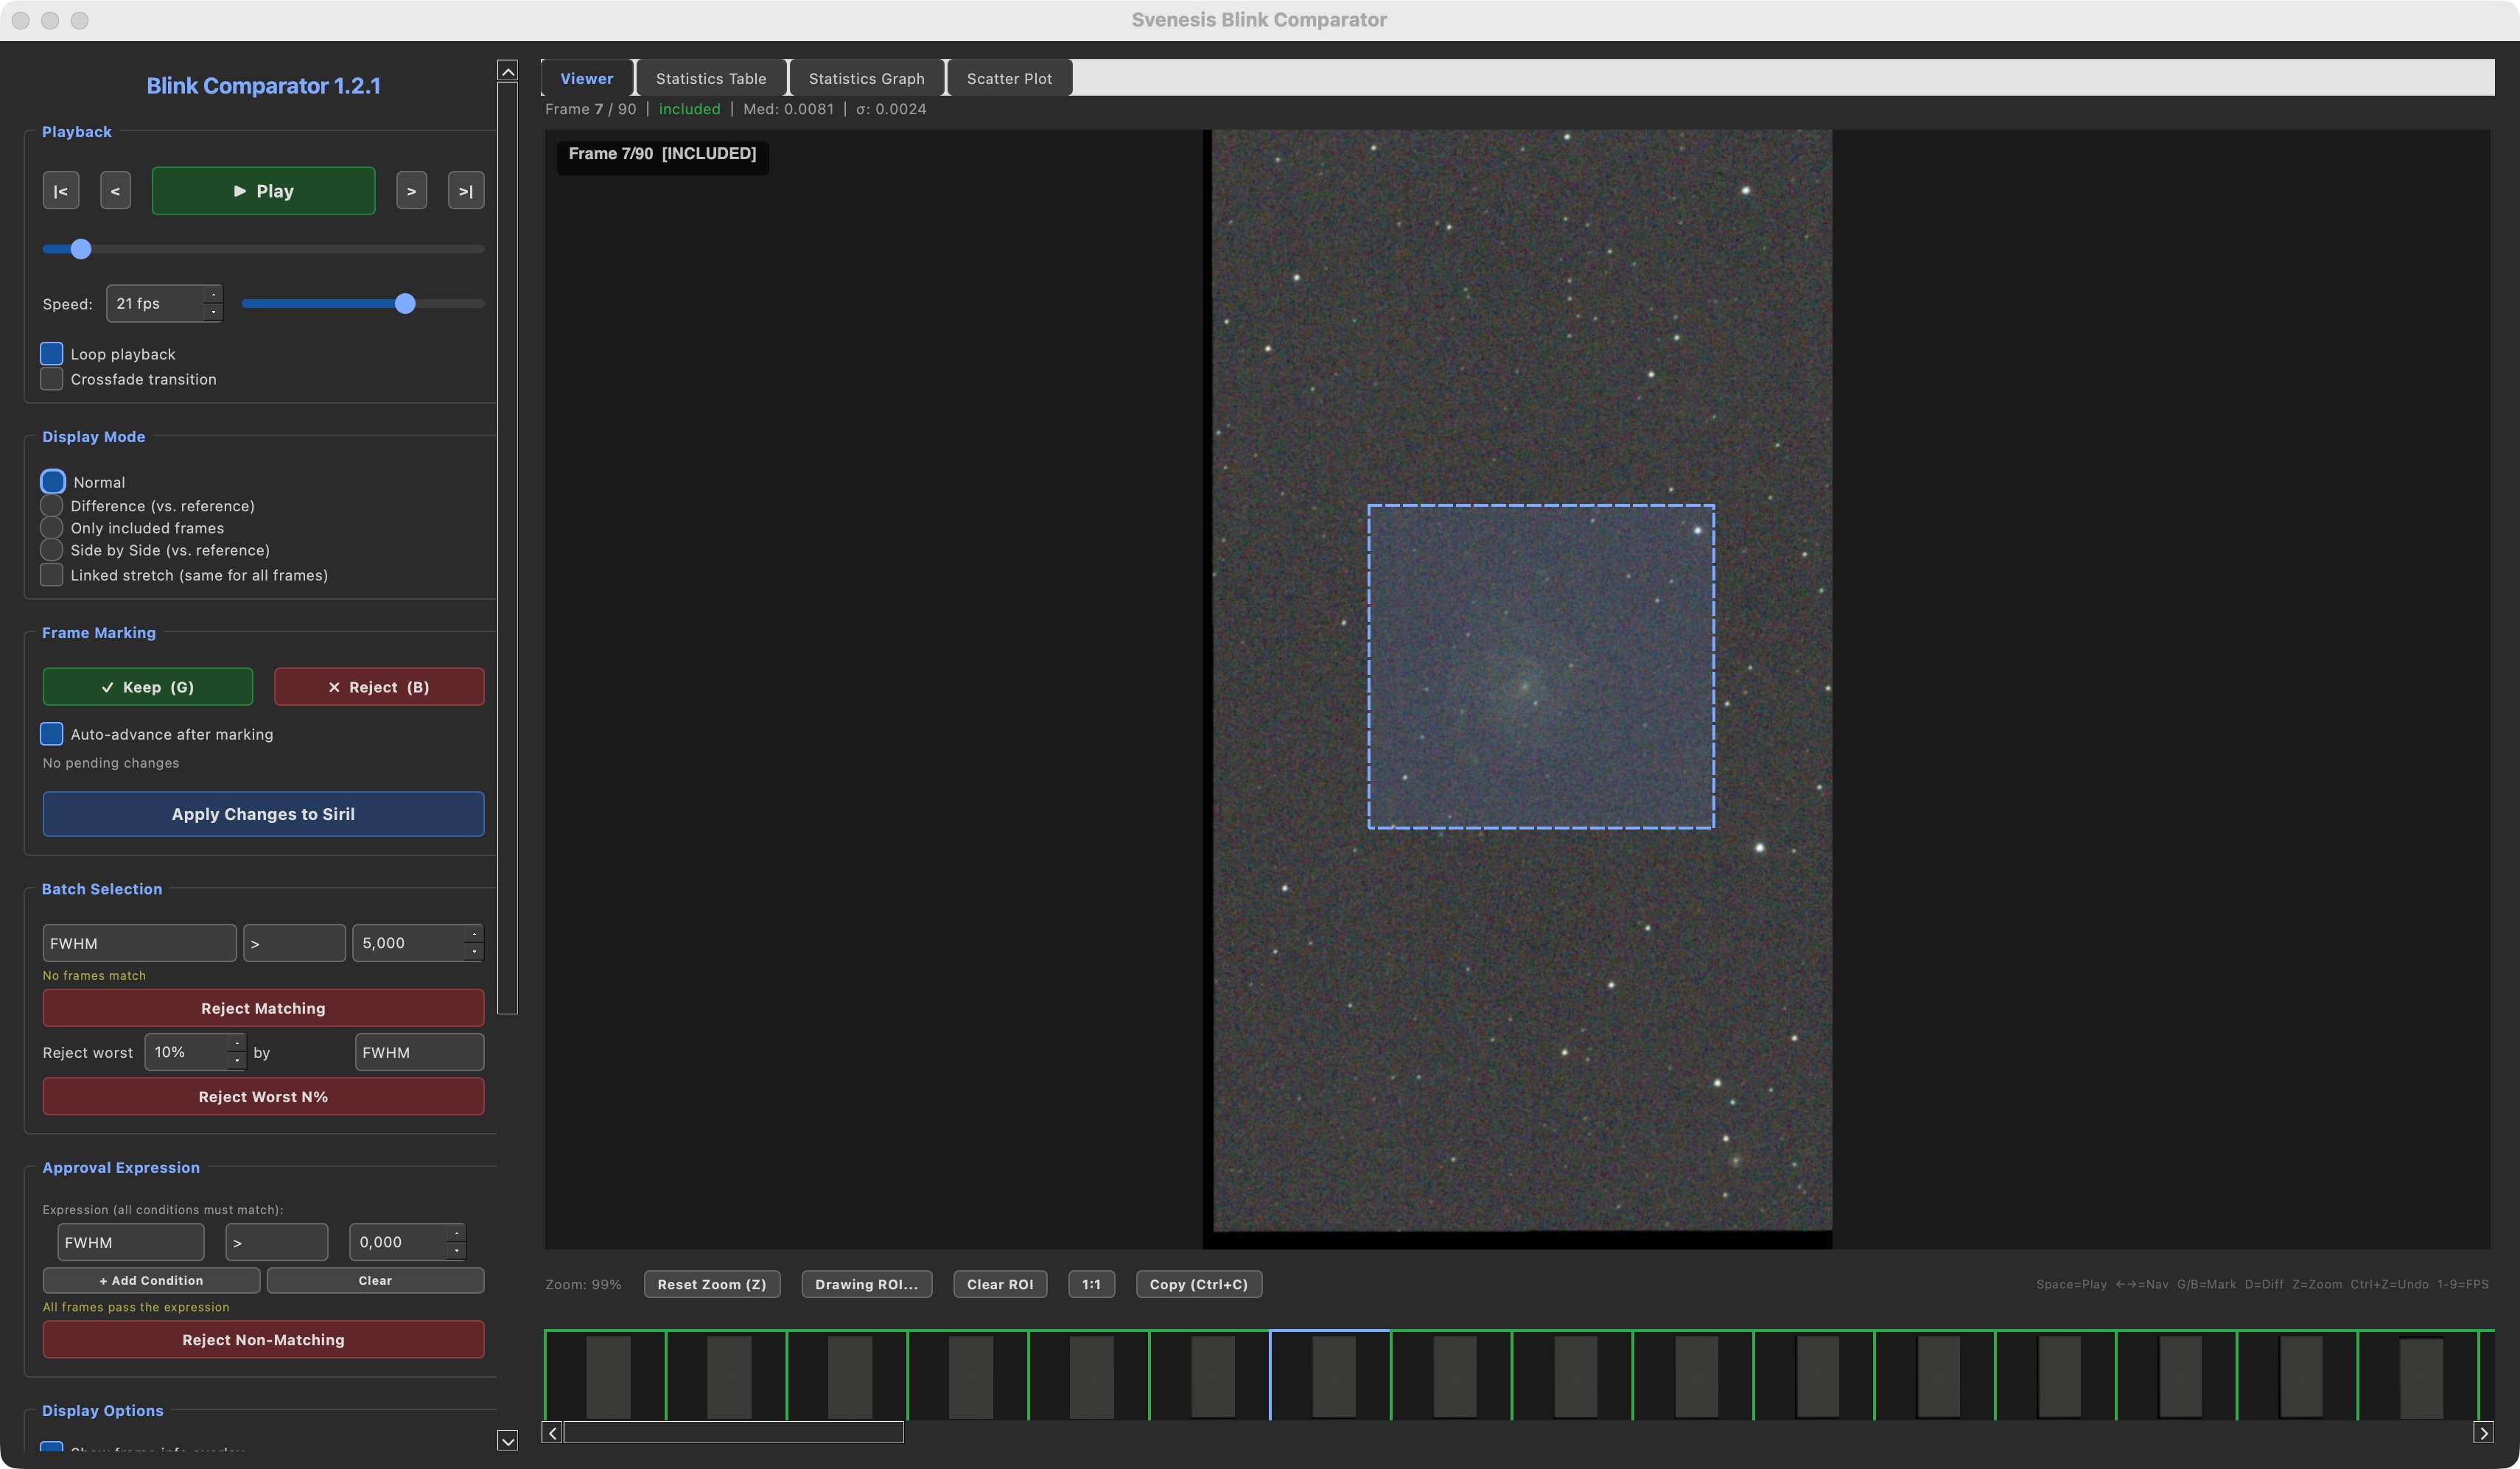The width and height of the screenshot is (2520, 1469).
Task: Open the Scatter Plot tab
Action: pos(1008,77)
